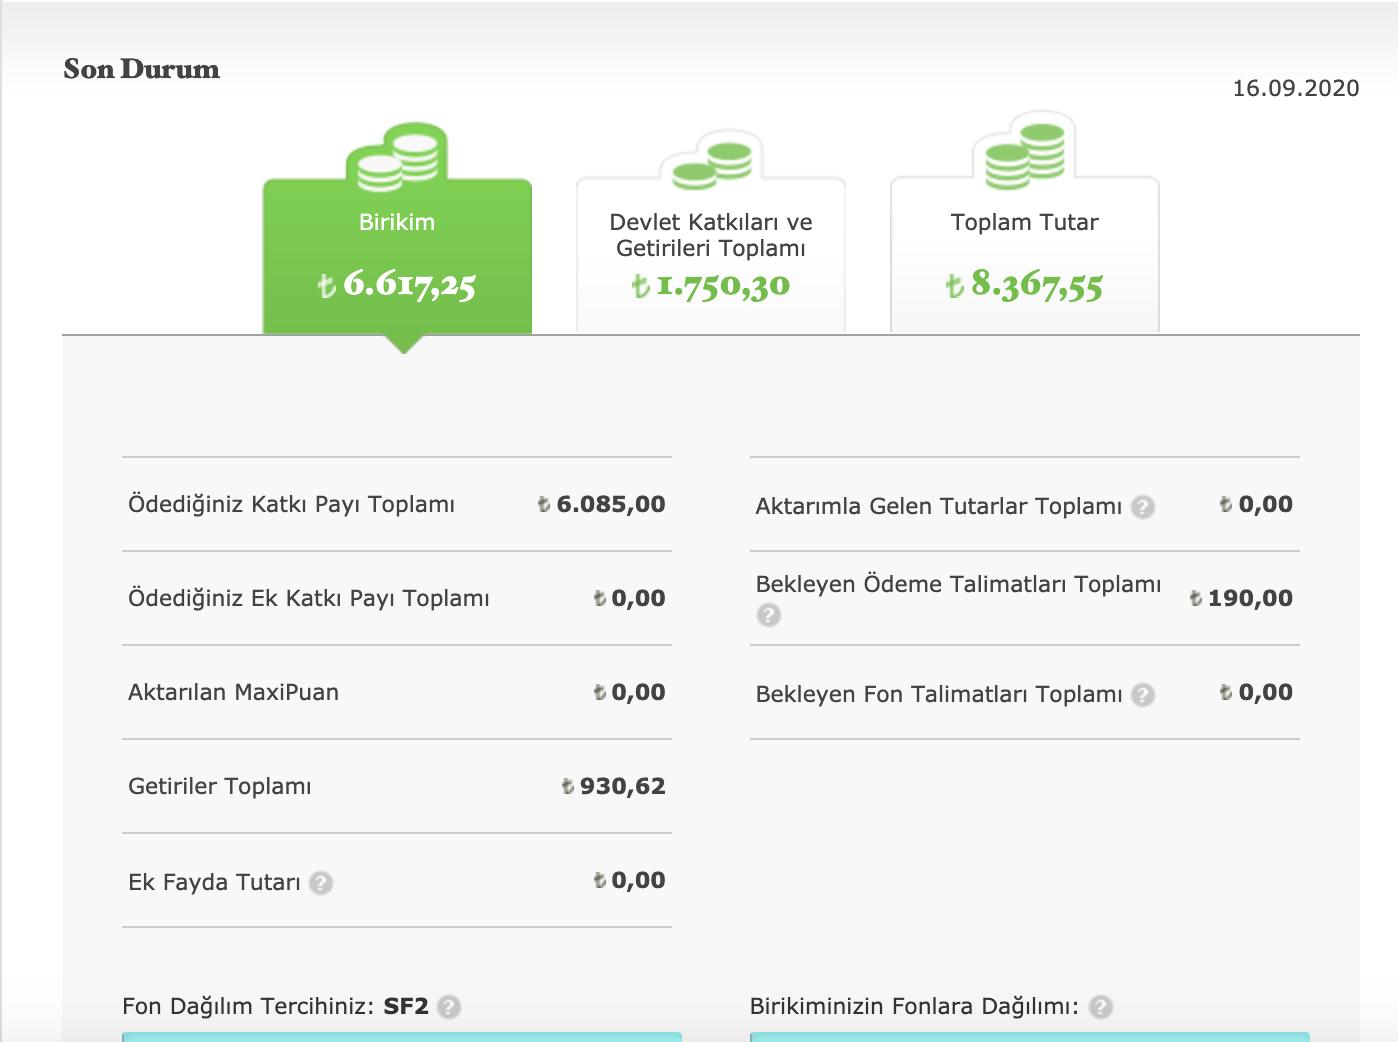This screenshot has height=1042, width=1398.
Task: Click the Getiriler Toplamı value 930,62
Action: (x=613, y=786)
